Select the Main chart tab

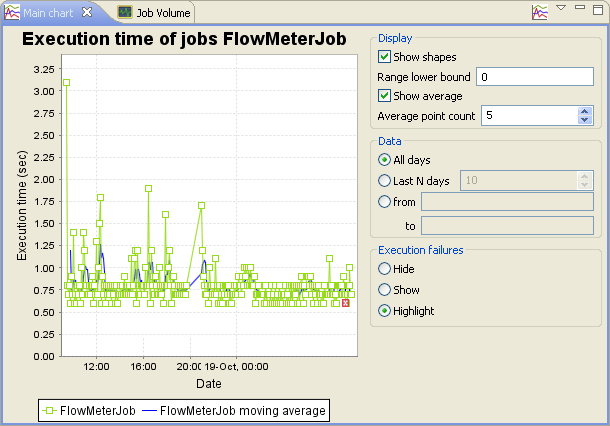(50, 12)
